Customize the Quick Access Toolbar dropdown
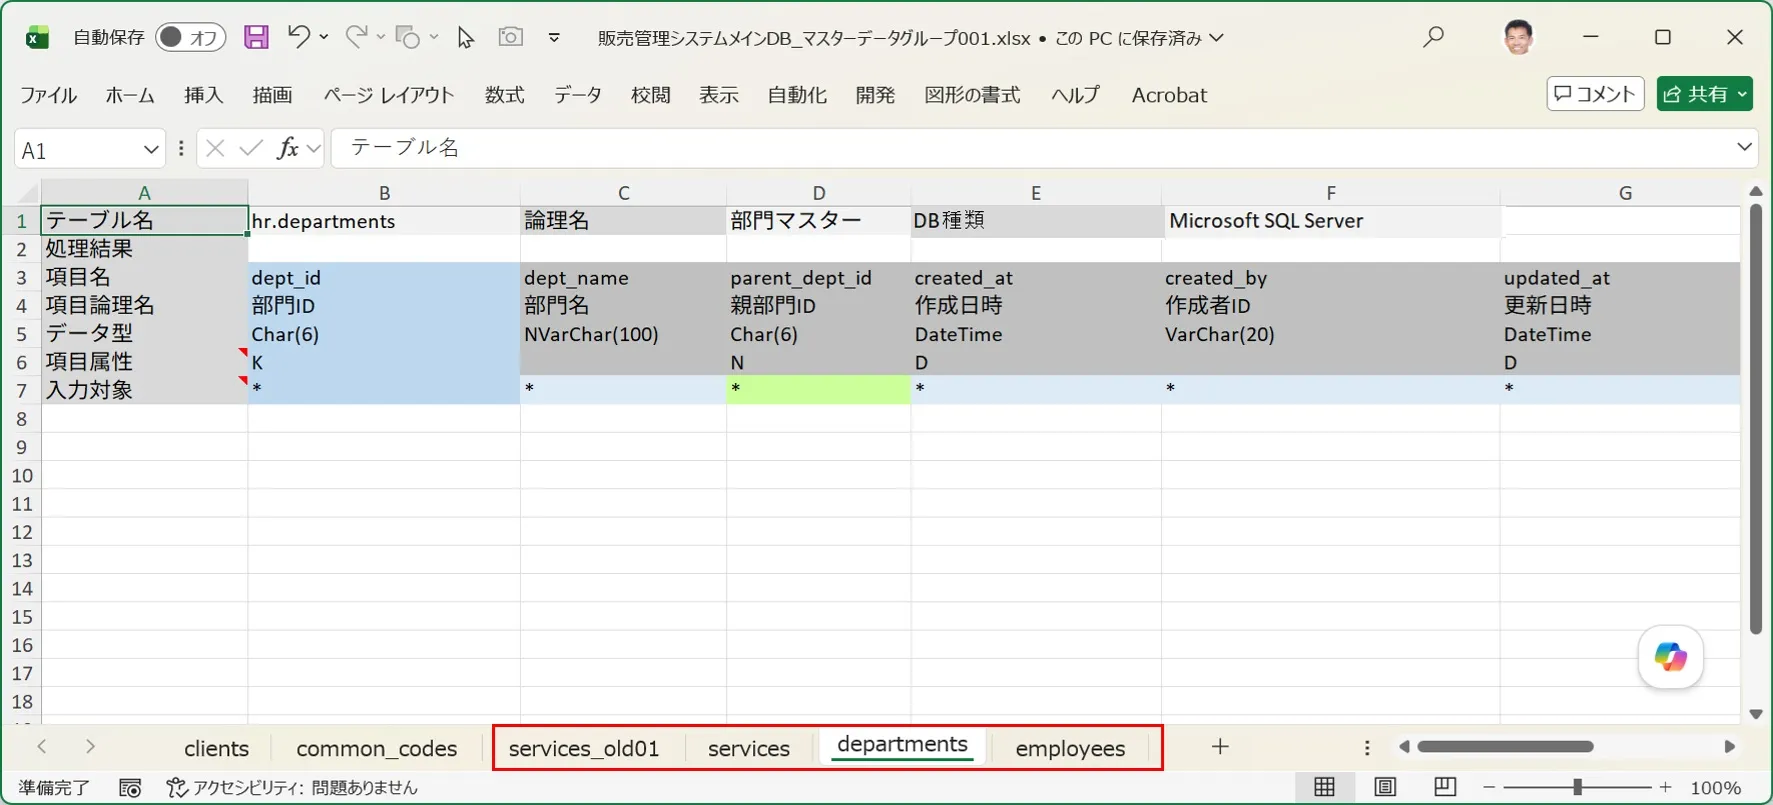The height and width of the screenshot is (805, 1773). (554, 38)
